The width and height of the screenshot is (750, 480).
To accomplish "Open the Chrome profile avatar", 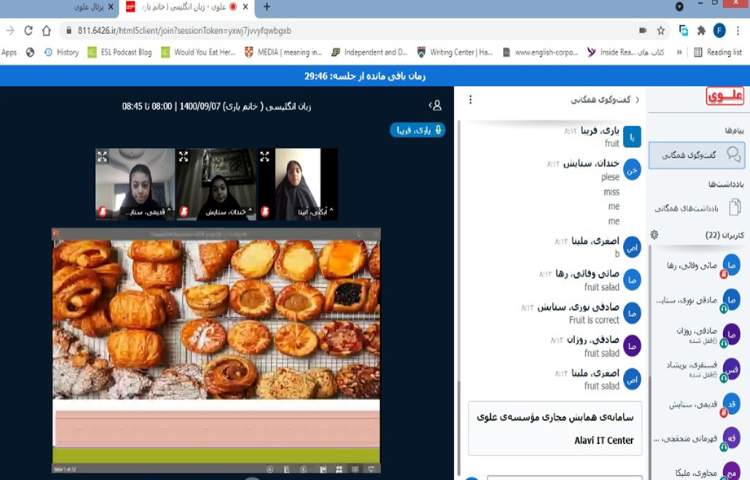I will [719, 31].
